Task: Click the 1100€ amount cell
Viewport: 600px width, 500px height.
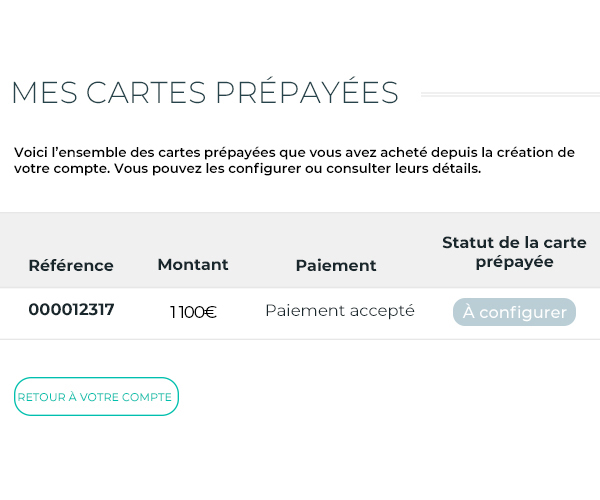Action: tap(193, 312)
